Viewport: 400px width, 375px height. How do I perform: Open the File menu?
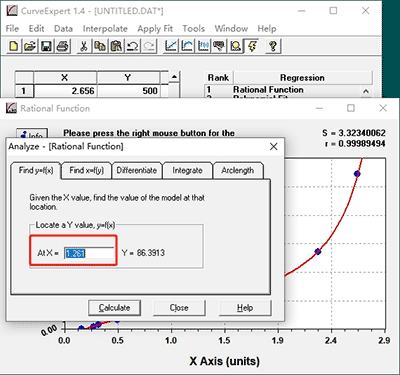tap(12, 29)
